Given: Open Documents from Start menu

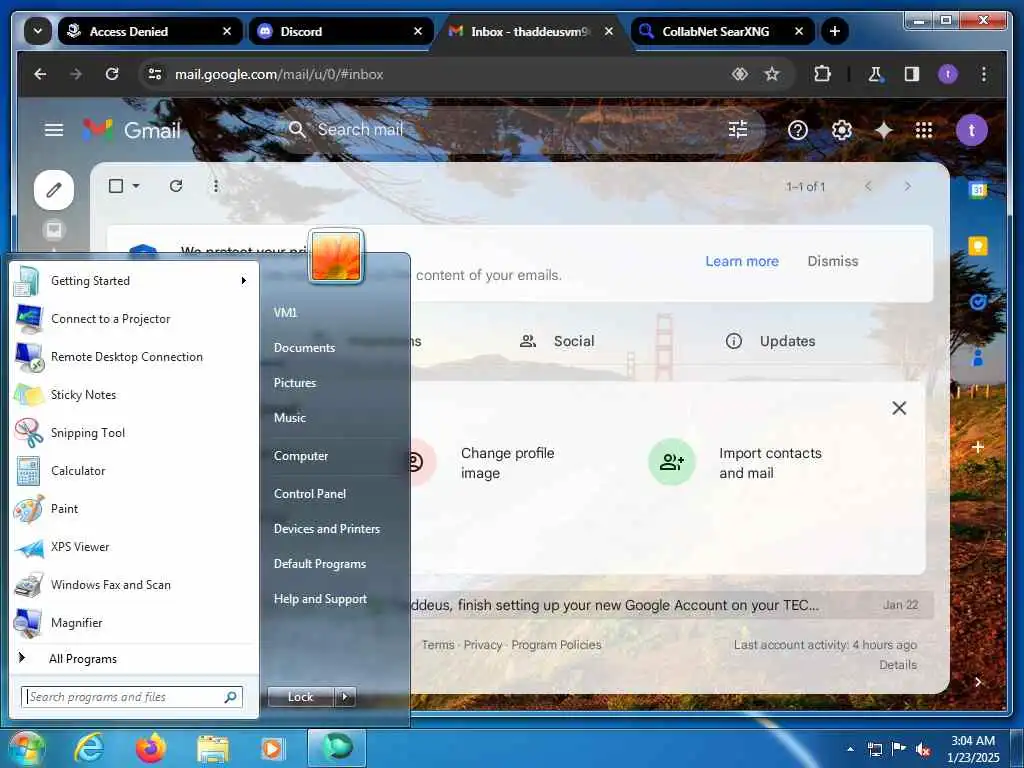Looking at the screenshot, I should [304, 348].
